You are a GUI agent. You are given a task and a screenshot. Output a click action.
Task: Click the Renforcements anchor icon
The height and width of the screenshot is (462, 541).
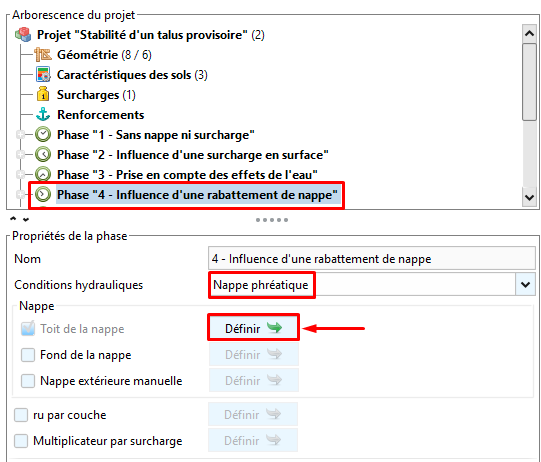(x=43, y=114)
